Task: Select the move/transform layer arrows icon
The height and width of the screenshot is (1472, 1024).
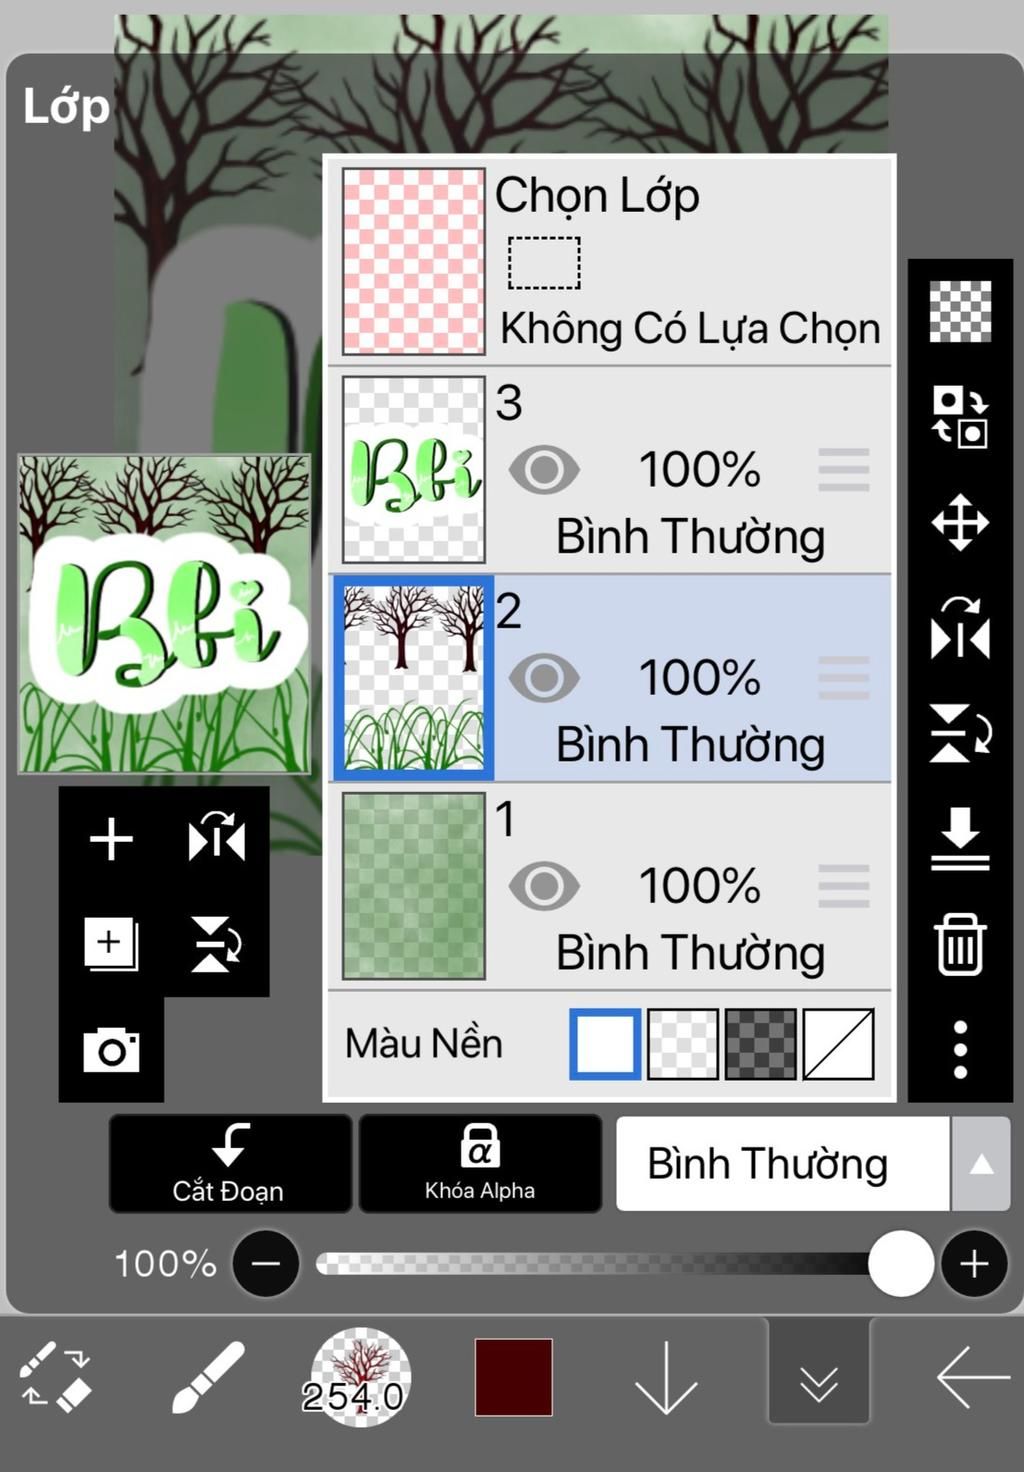Action: click(x=960, y=522)
